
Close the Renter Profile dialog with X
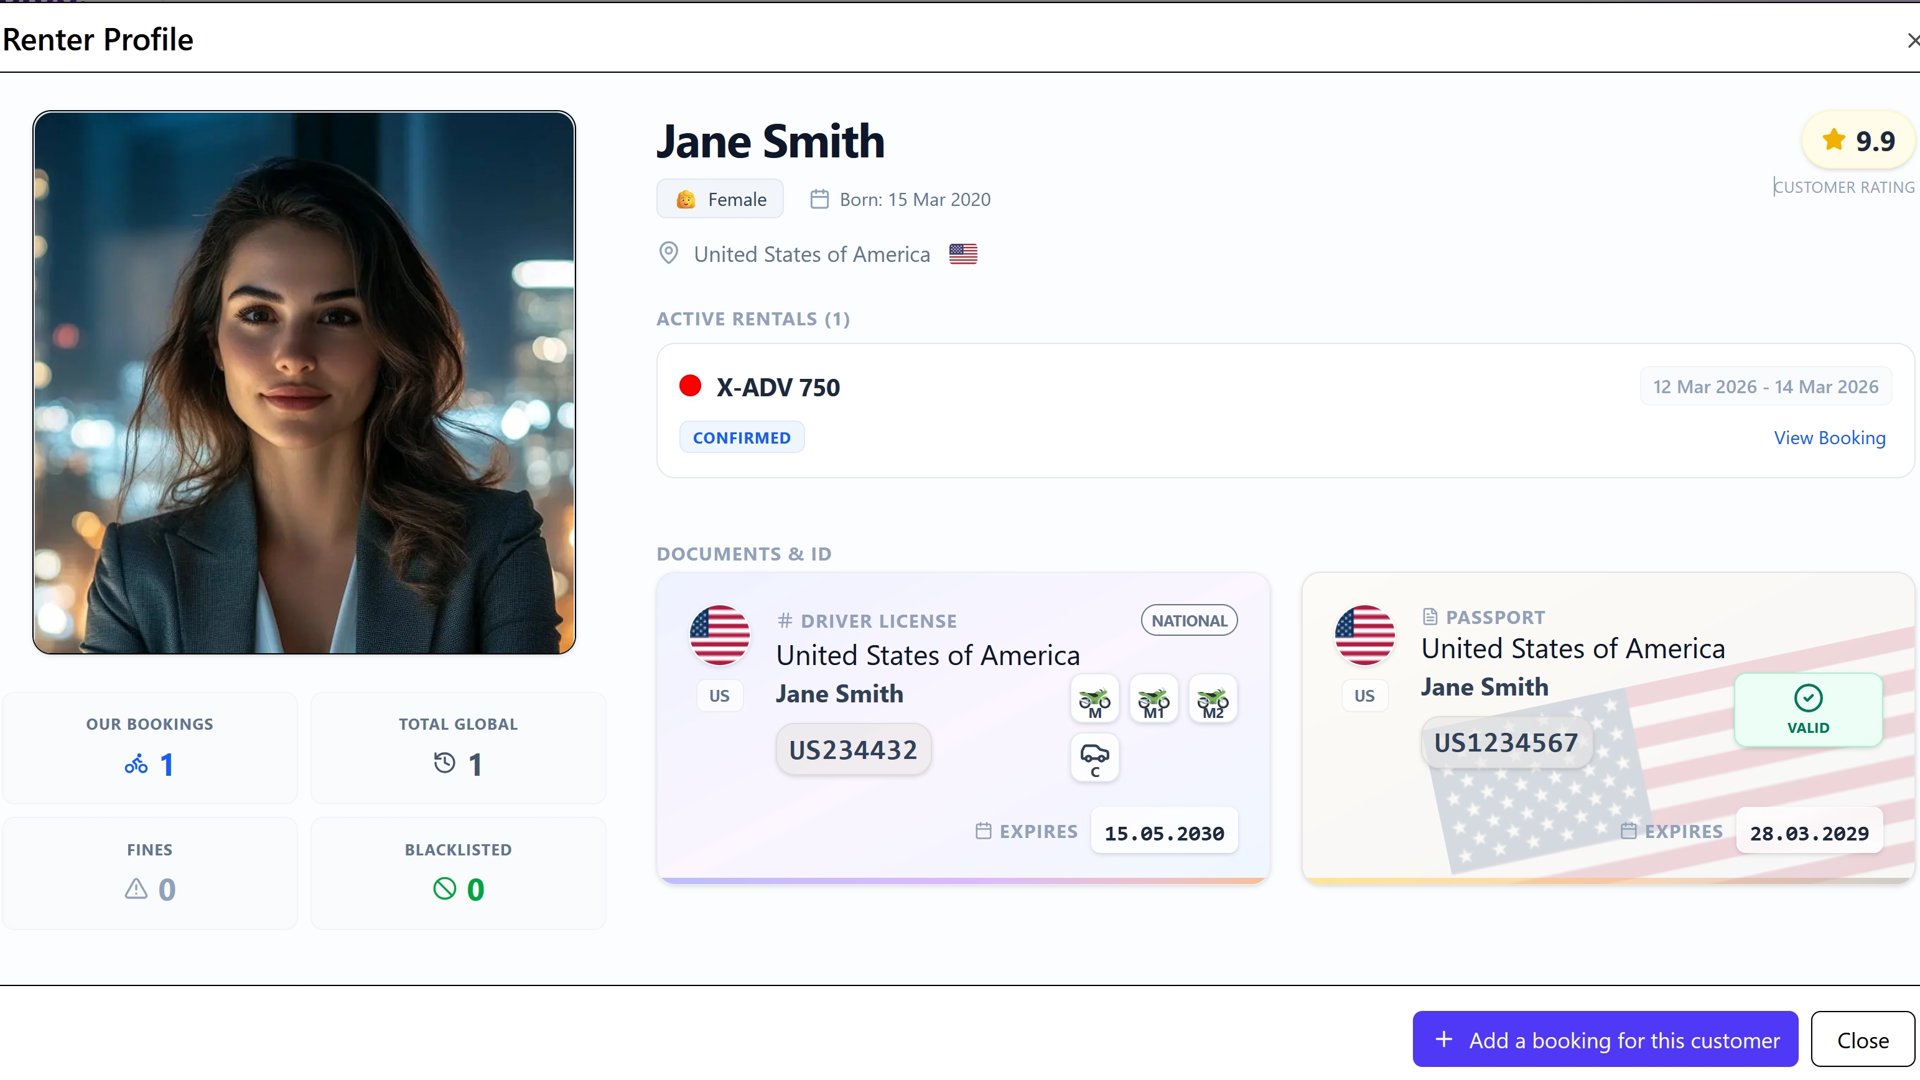pos(1912,40)
